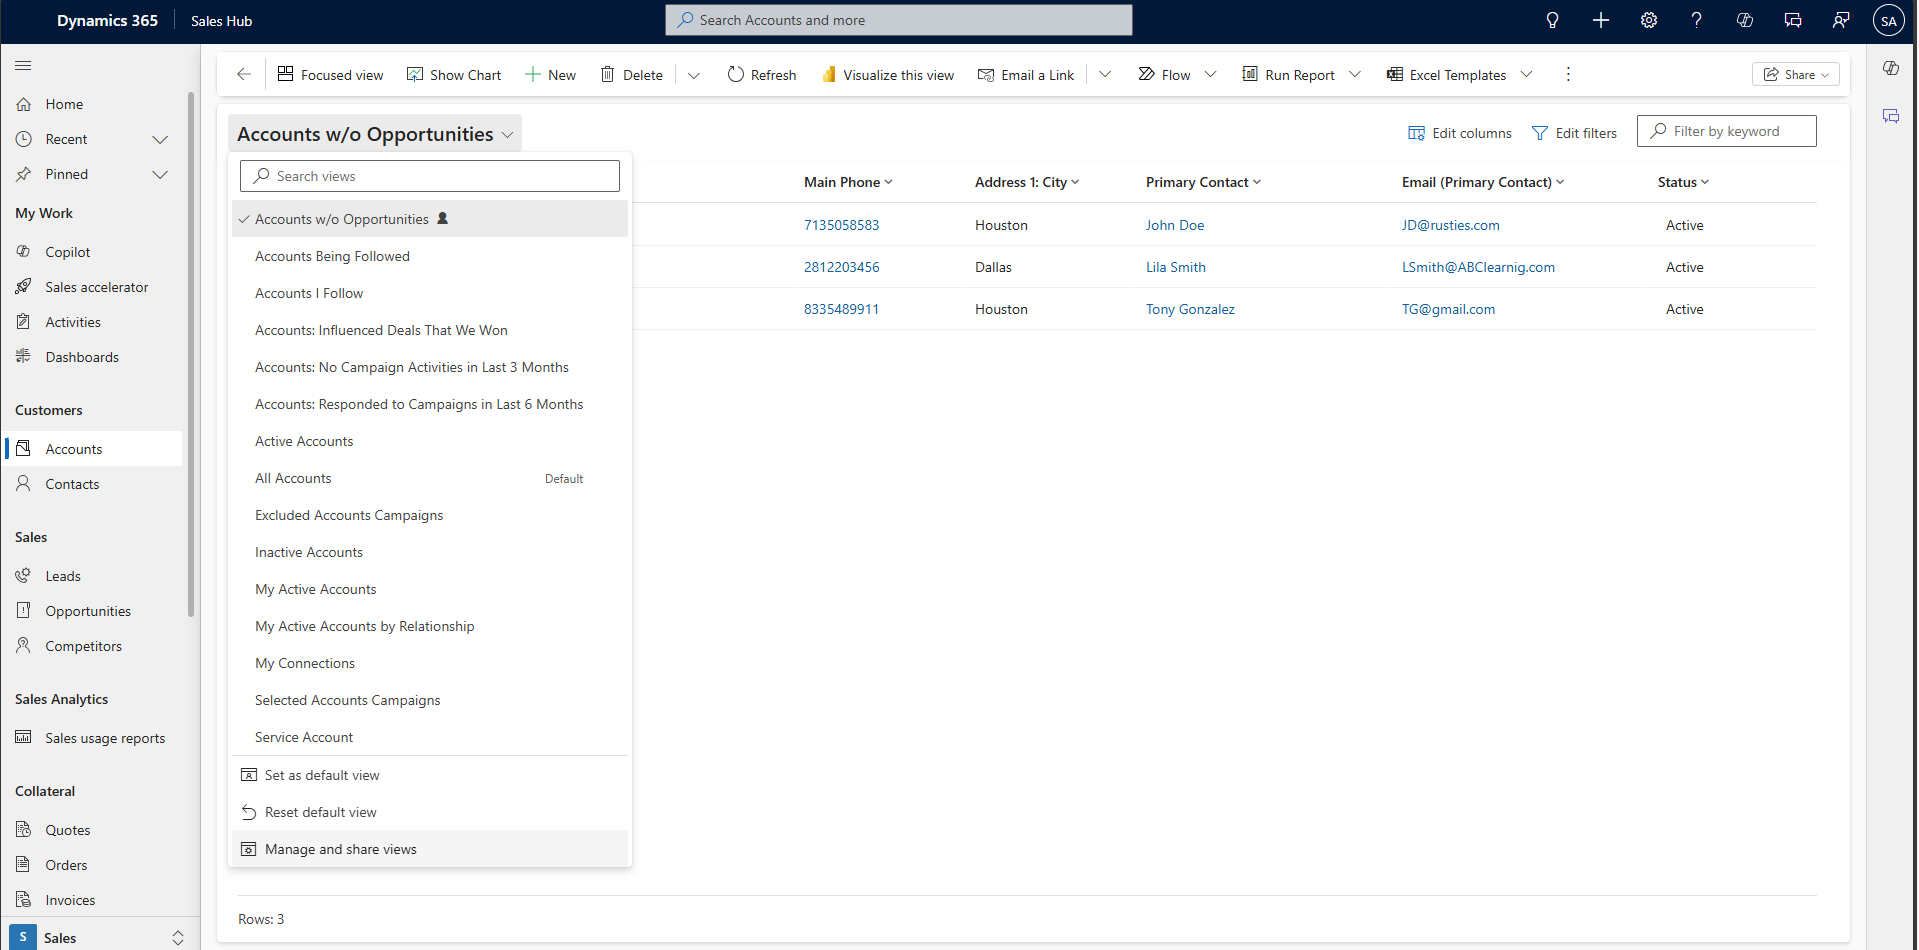Viewport: 1919px width, 950px height.
Task: Select Sales accelerator in the sidebar
Action: [x=95, y=287]
